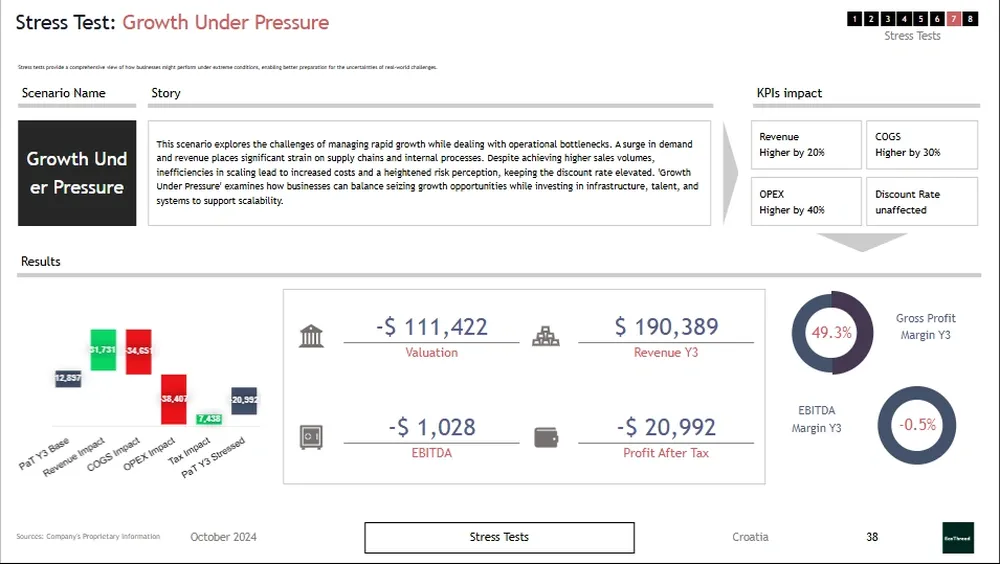
Task: Select the OPEX Higher by 40% card
Action: tap(806, 202)
